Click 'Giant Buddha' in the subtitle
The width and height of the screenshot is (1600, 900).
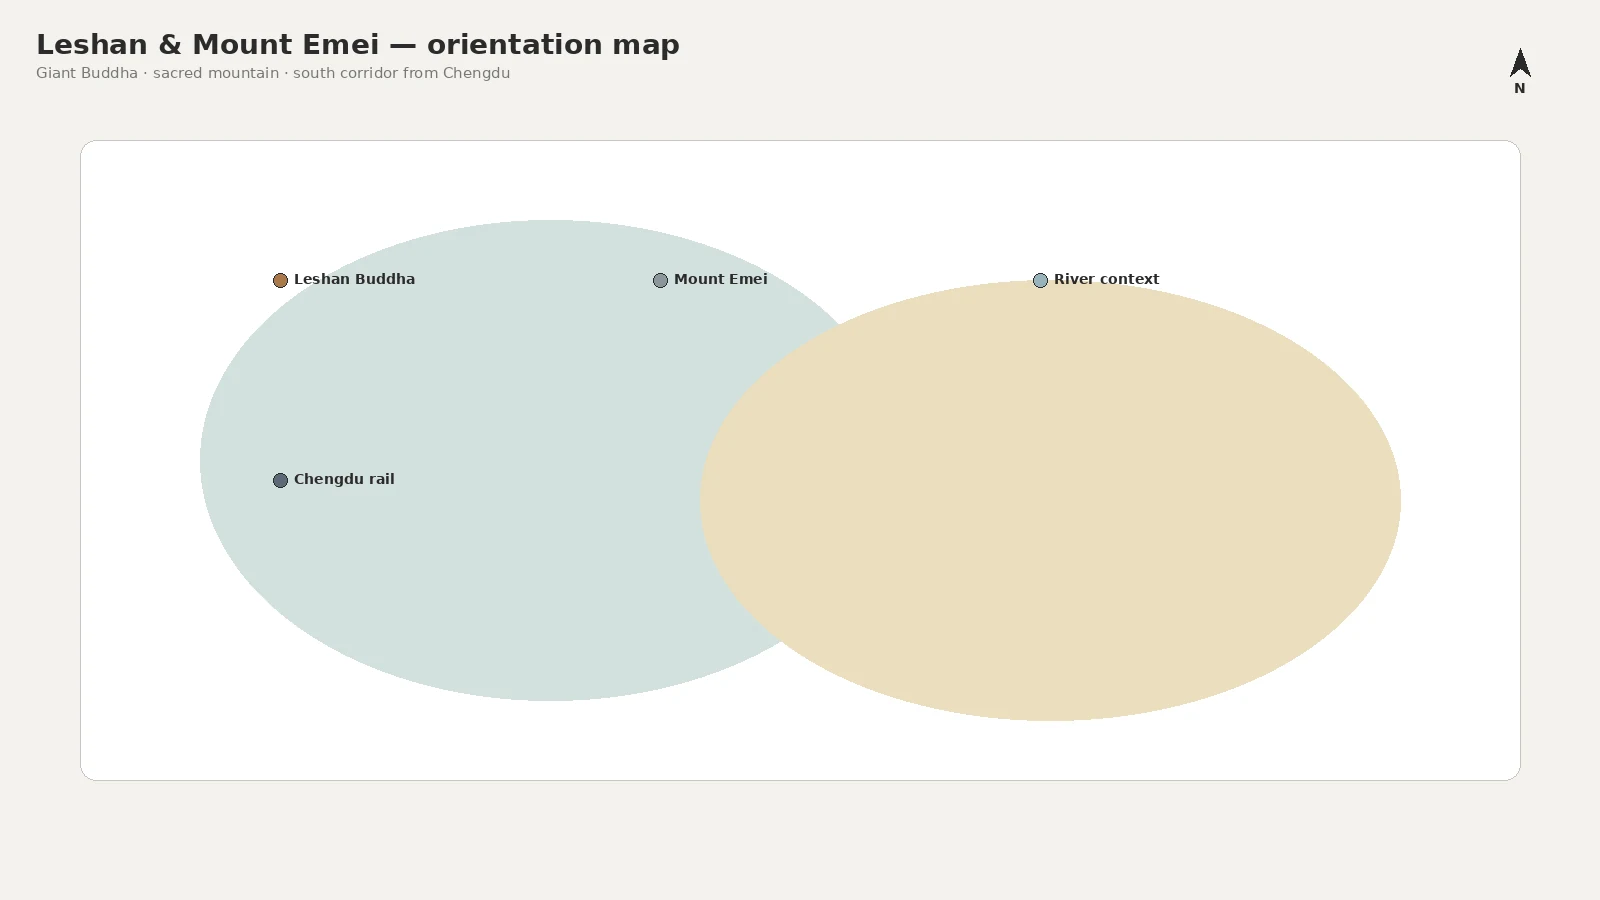87,73
